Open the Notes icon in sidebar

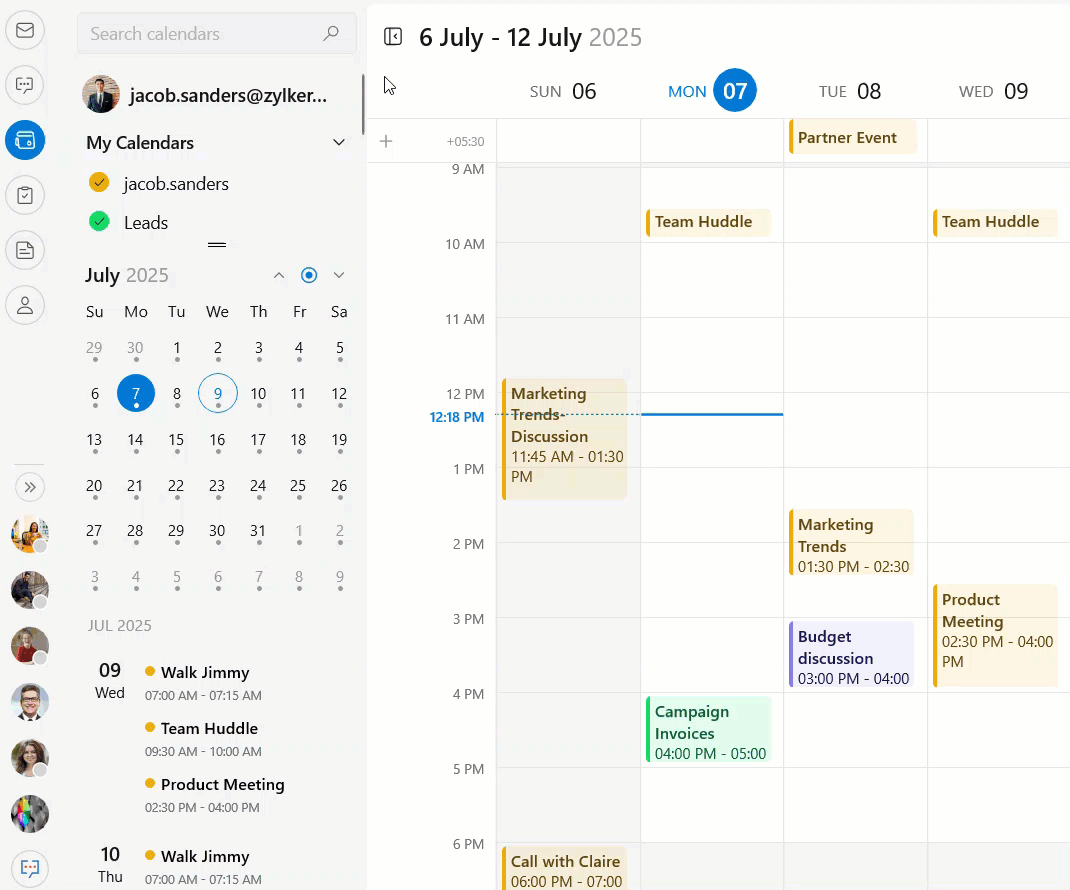pos(25,250)
